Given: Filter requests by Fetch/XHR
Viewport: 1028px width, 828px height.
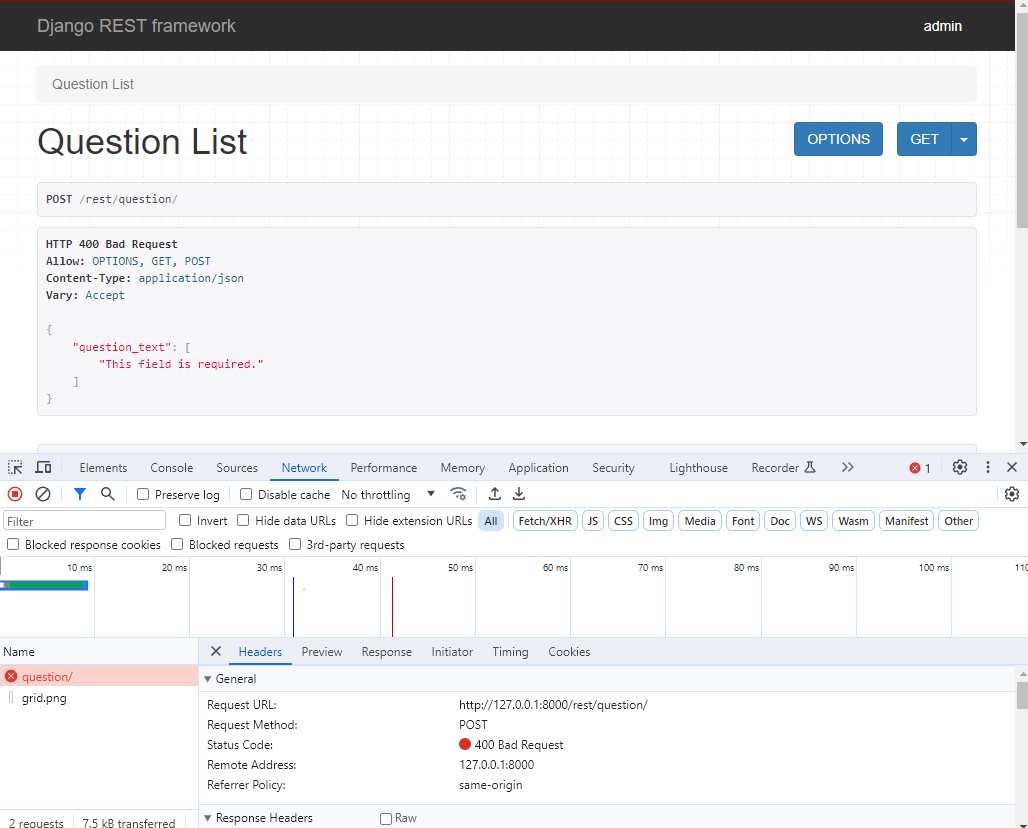Looking at the screenshot, I should click(x=545, y=521).
